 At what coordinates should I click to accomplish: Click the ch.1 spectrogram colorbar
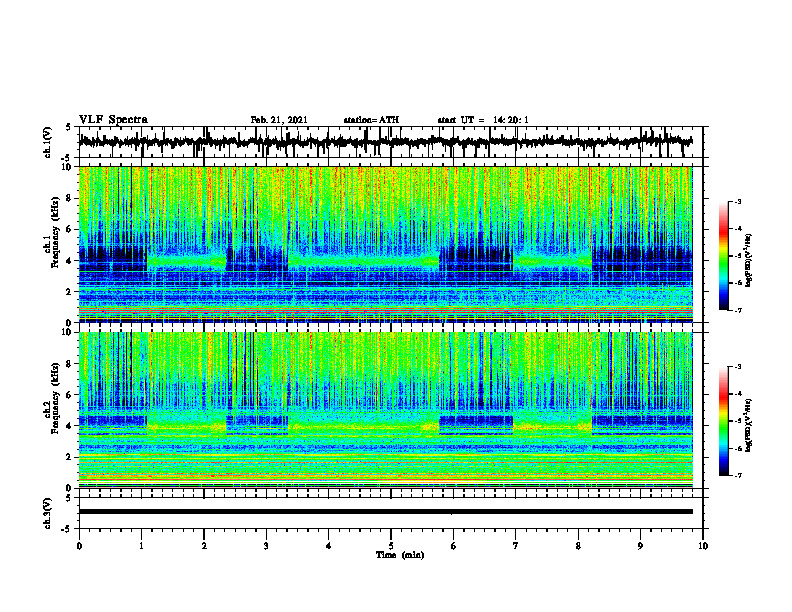coord(723,256)
